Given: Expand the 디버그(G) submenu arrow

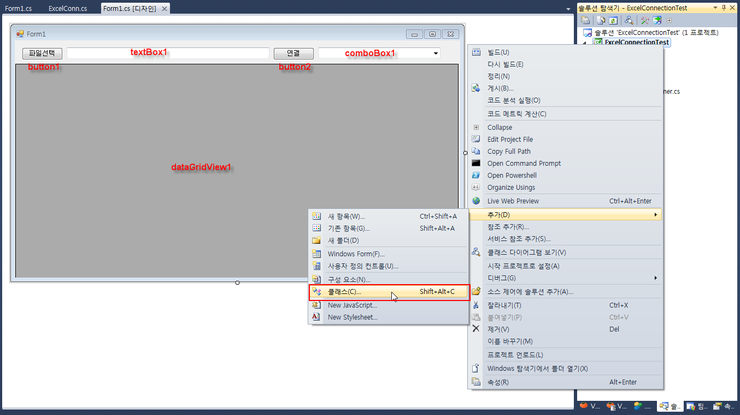Looking at the screenshot, I should [655, 278].
